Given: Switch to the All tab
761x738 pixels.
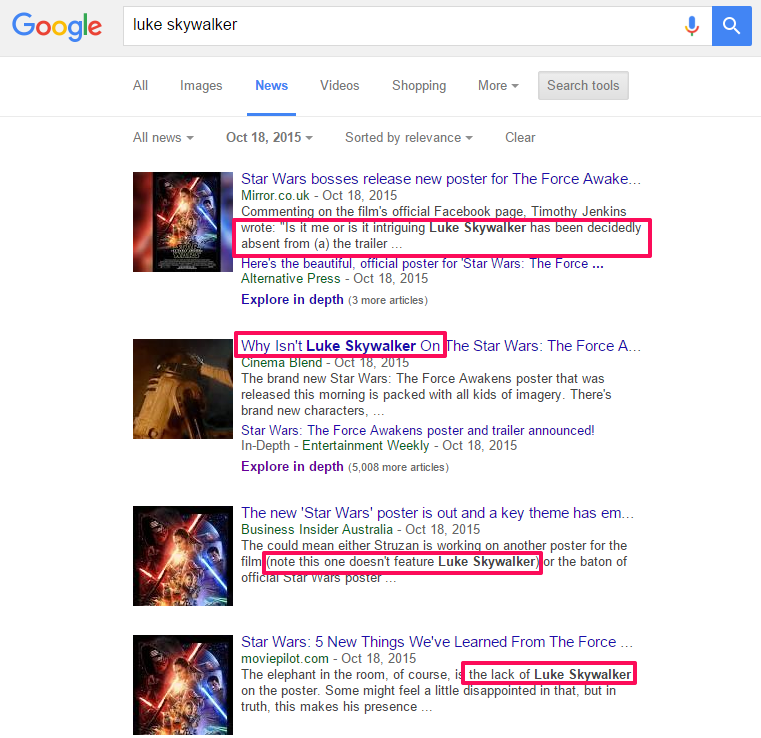Looking at the screenshot, I should (x=140, y=85).
